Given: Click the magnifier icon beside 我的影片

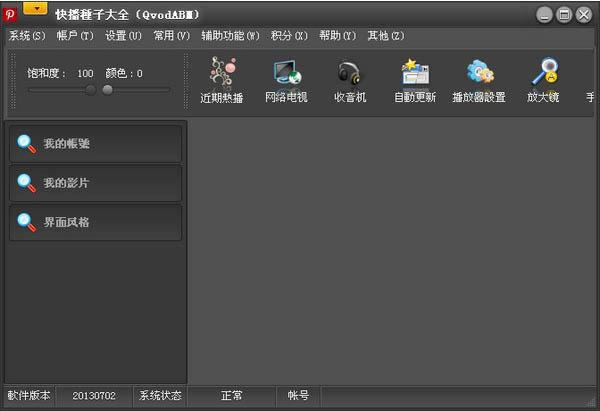Looking at the screenshot, I should (26, 183).
